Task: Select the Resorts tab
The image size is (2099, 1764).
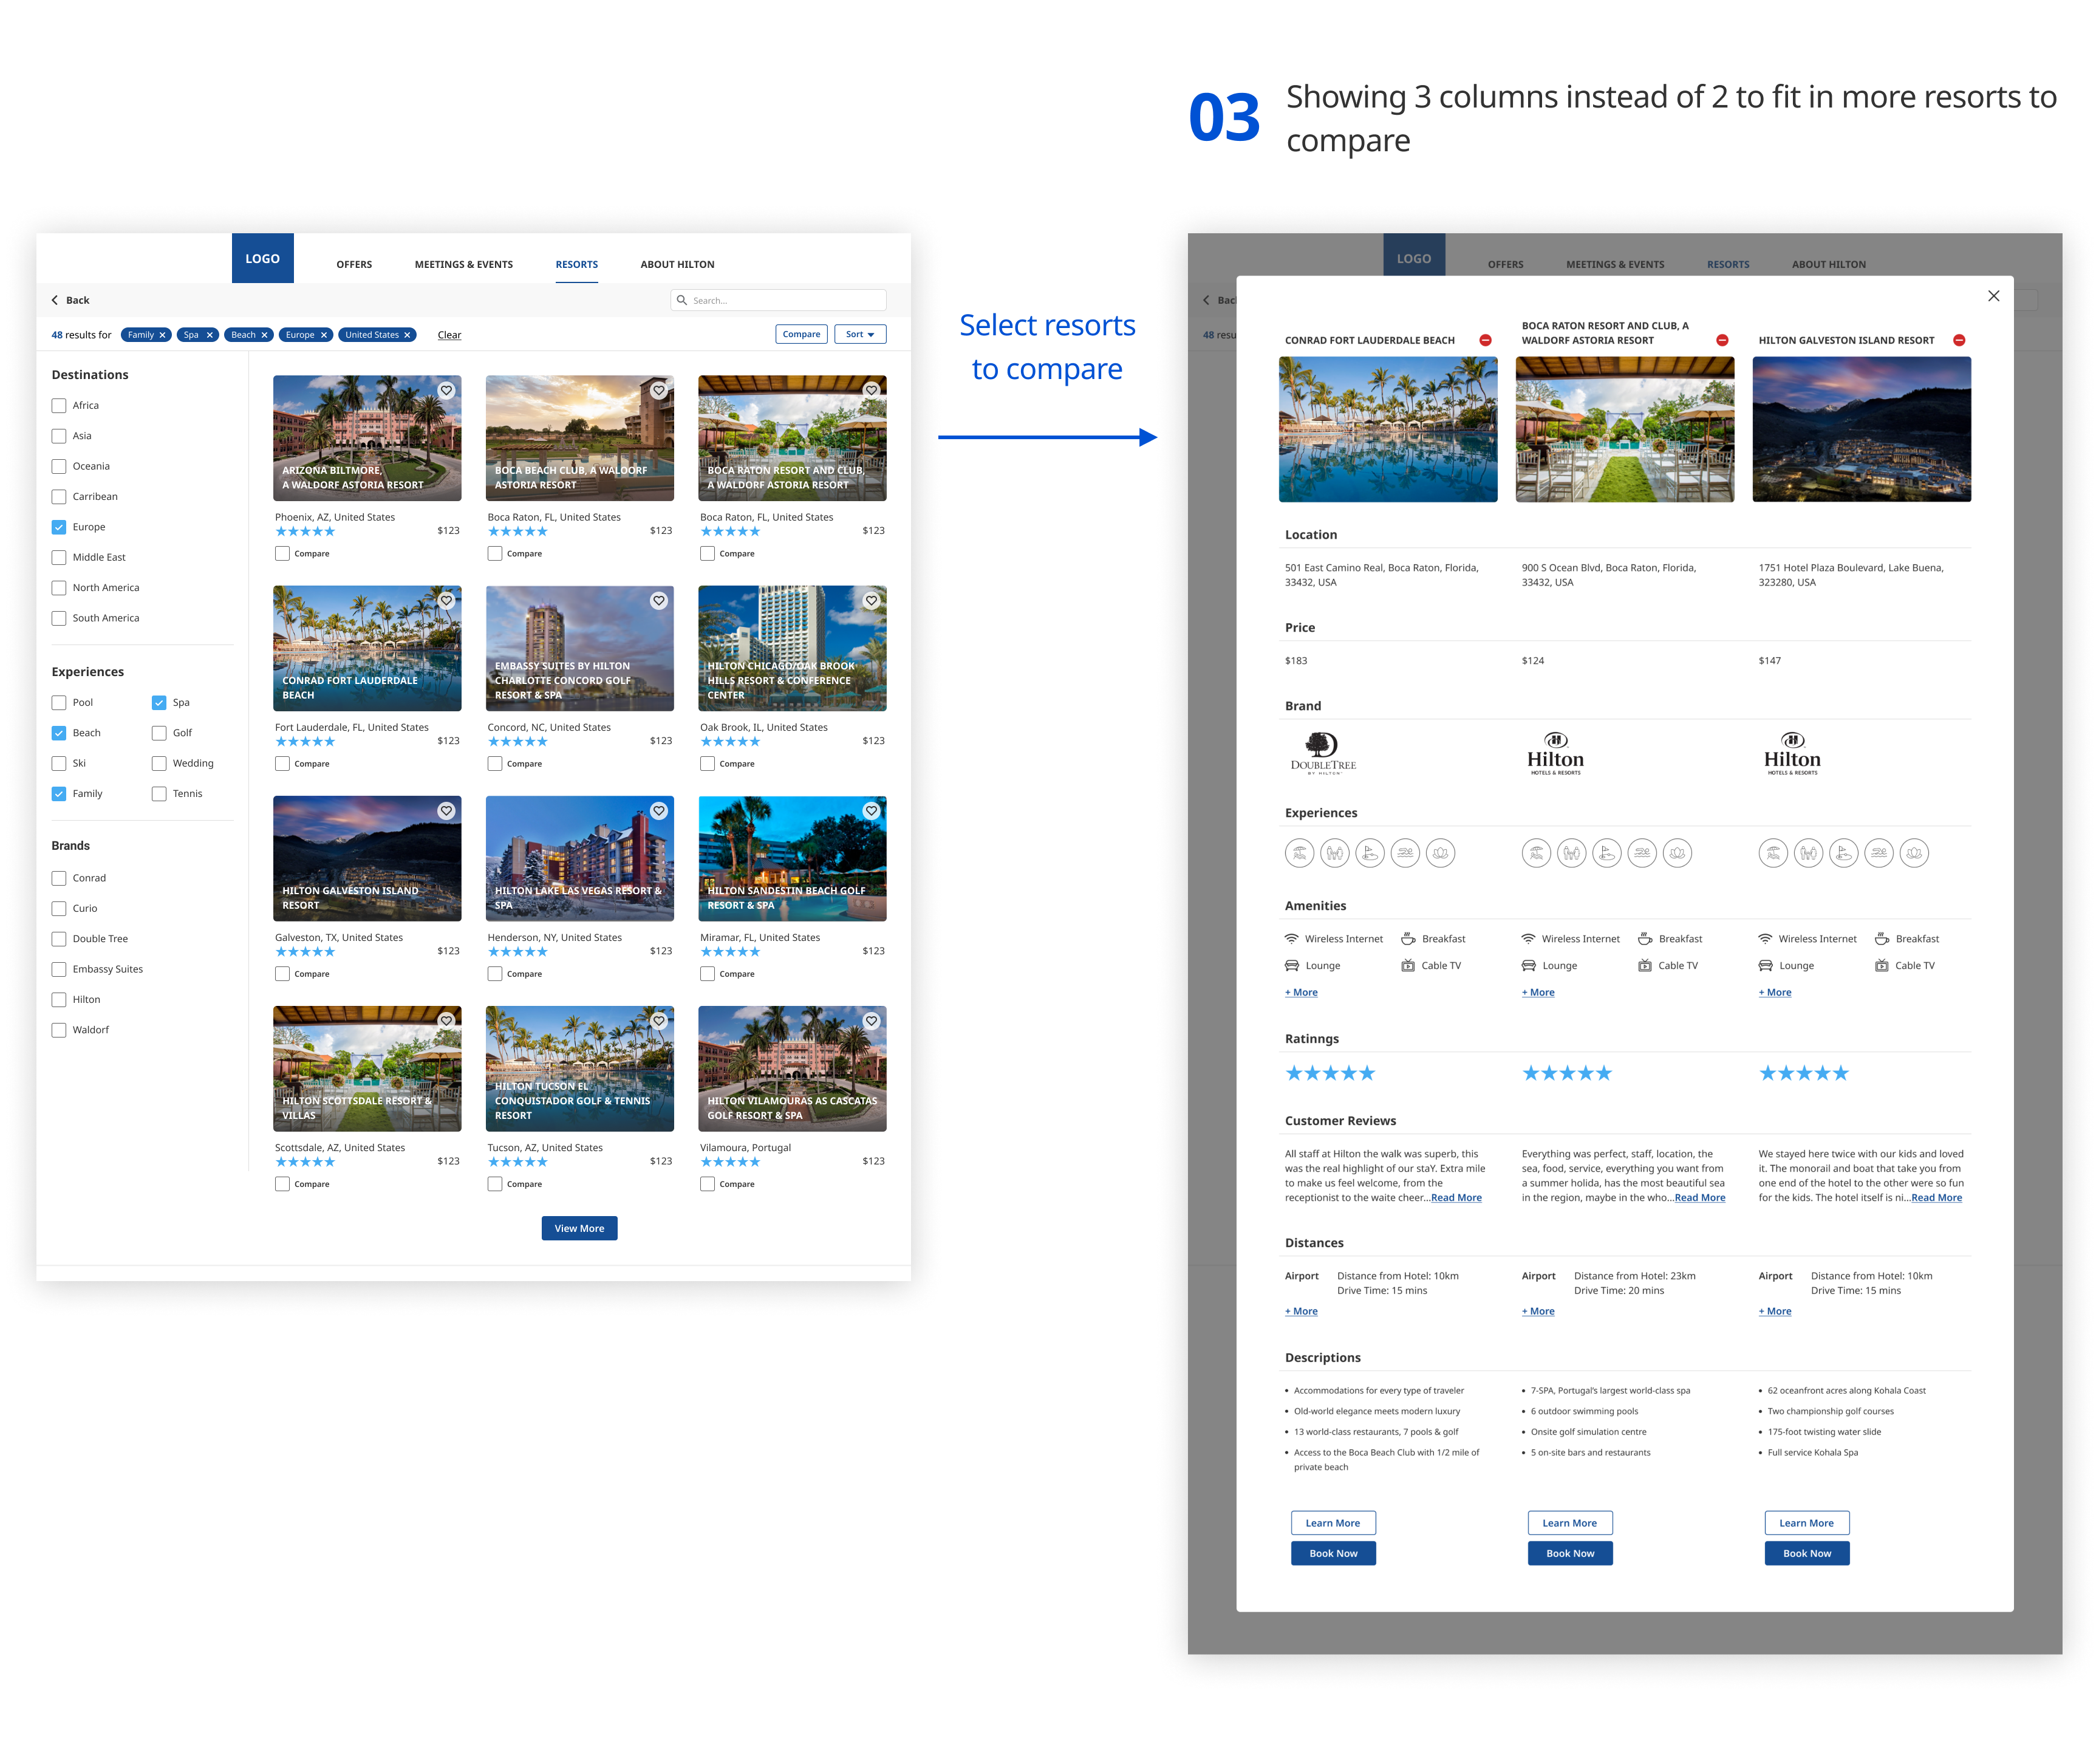Action: (x=576, y=265)
